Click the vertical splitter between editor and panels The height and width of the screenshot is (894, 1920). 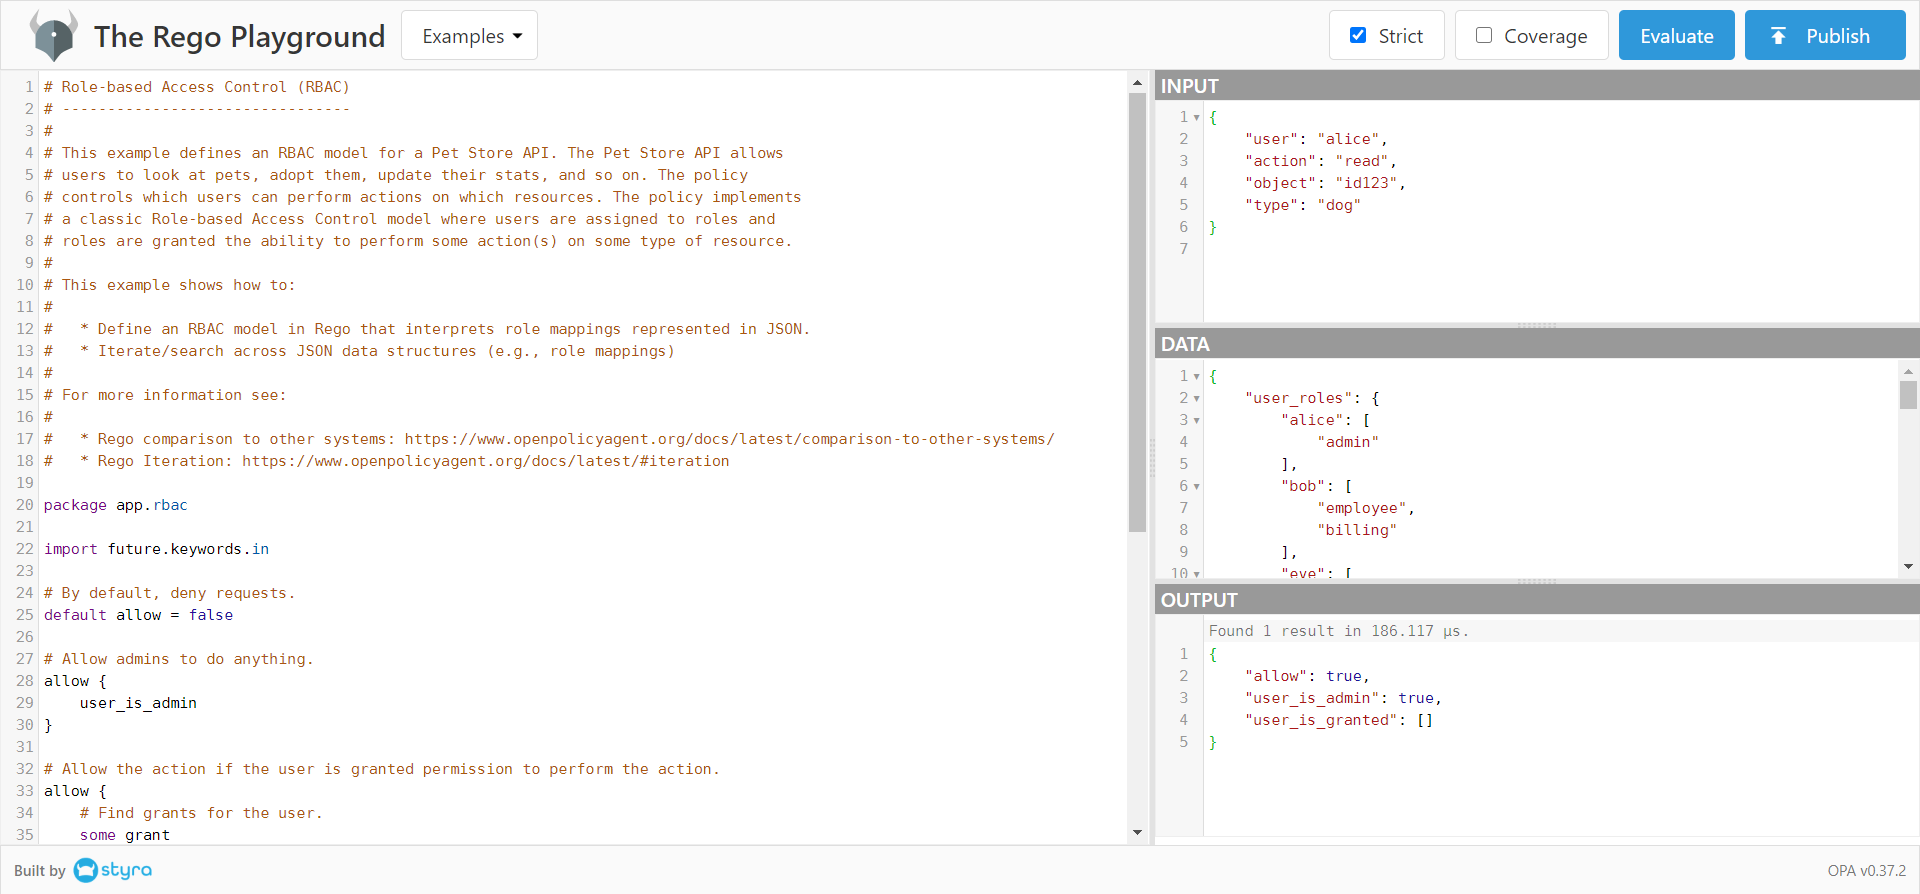point(1151,457)
